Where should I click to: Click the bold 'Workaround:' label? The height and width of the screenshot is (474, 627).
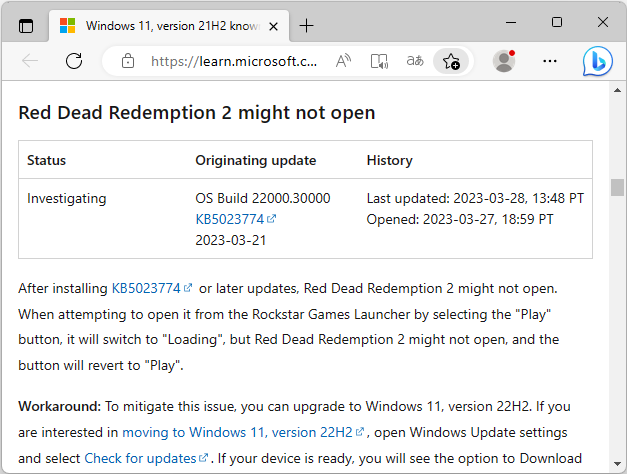[x=60, y=406]
